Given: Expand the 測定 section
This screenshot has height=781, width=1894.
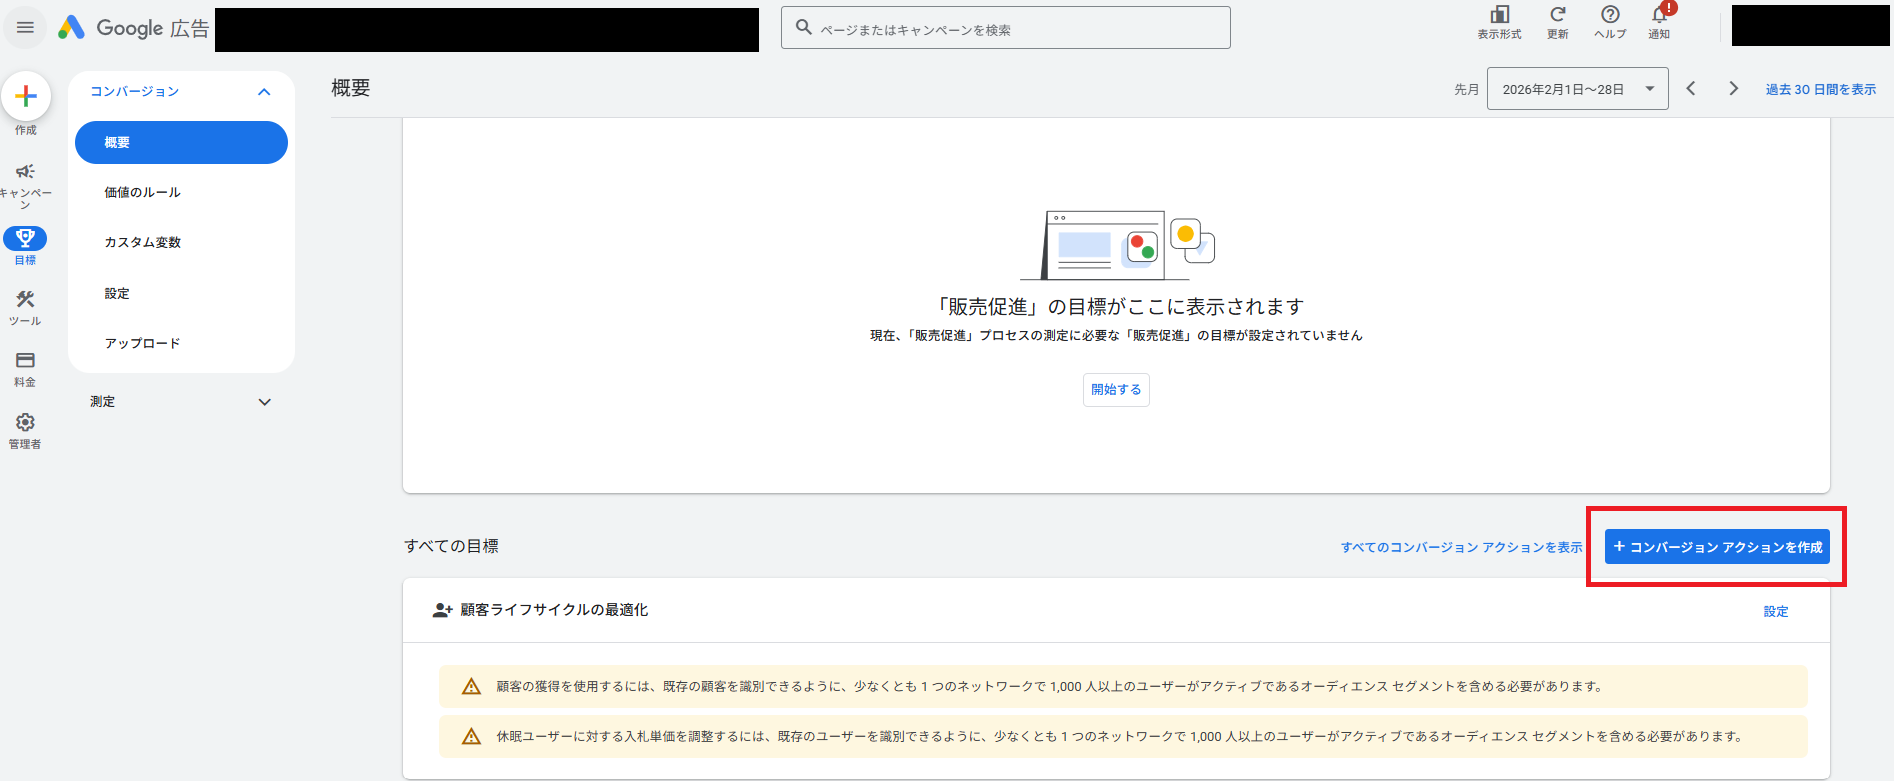Looking at the screenshot, I should [264, 402].
